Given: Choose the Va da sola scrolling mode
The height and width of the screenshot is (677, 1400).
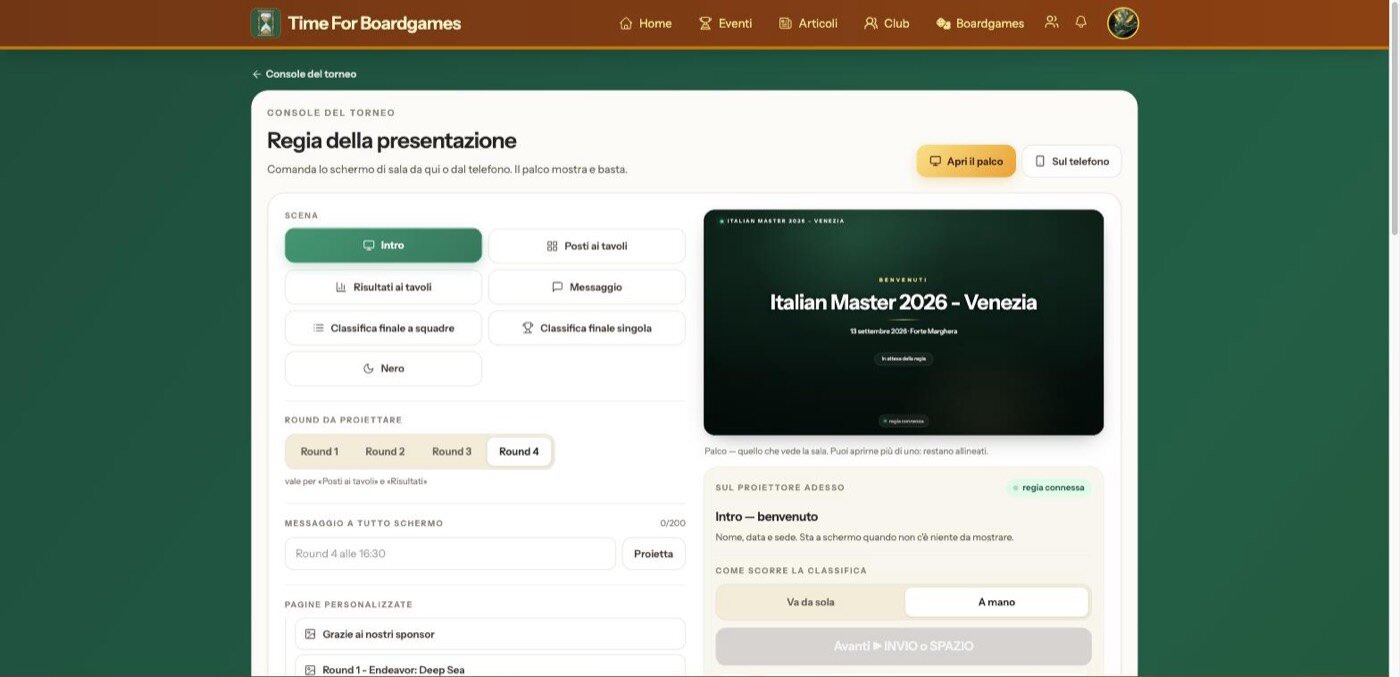Looking at the screenshot, I should tap(811, 602).
